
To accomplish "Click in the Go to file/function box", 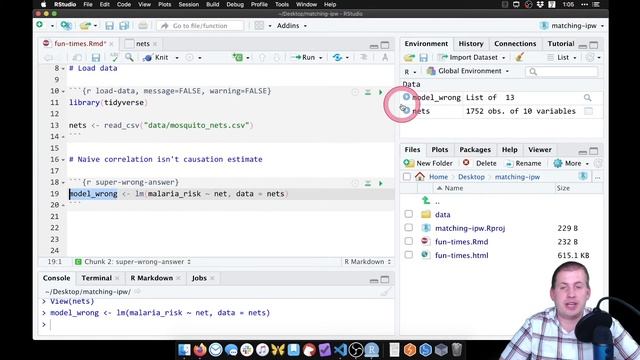I will pos(200,26).
